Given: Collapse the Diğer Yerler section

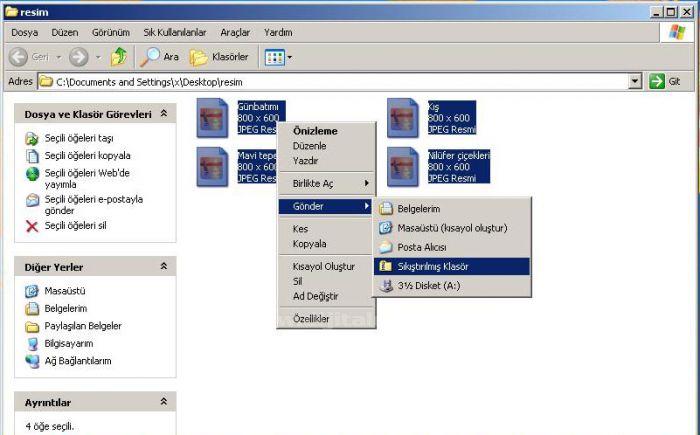Looking at the screenshot, I should [x=163, y=267].
